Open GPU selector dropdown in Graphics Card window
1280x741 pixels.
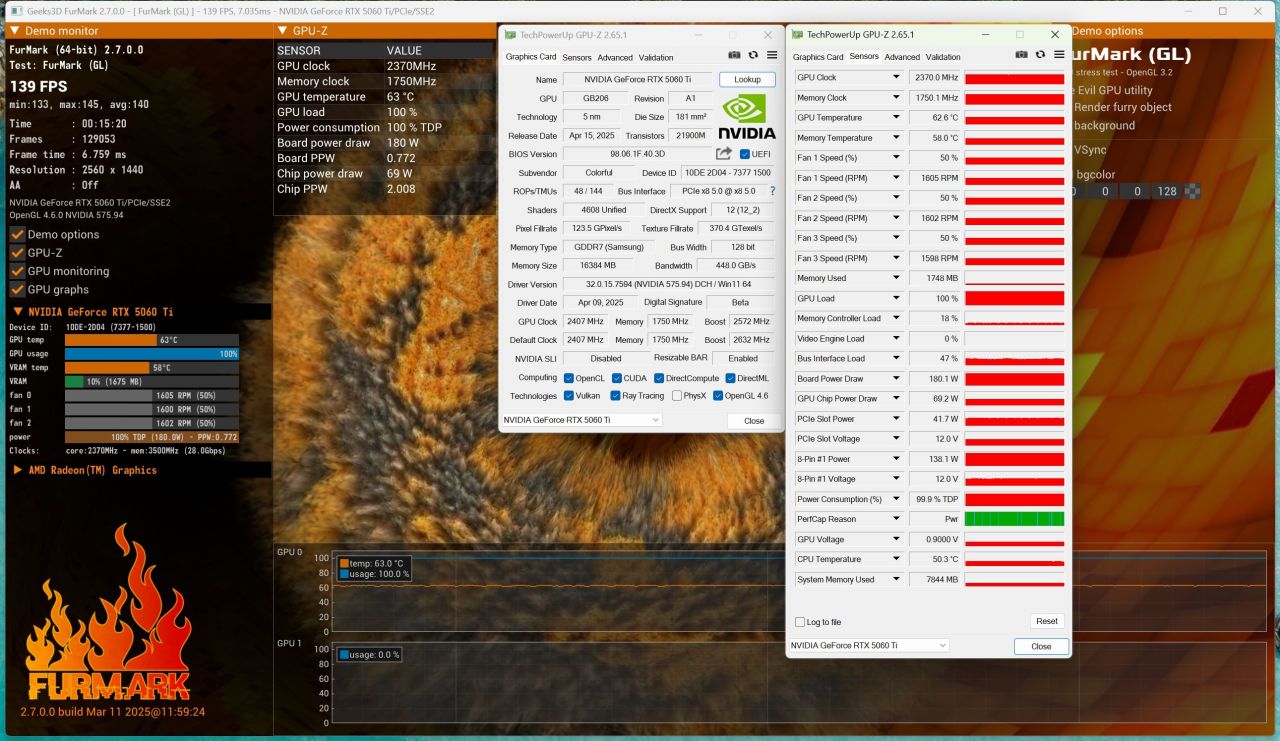[x=580, y=420]
